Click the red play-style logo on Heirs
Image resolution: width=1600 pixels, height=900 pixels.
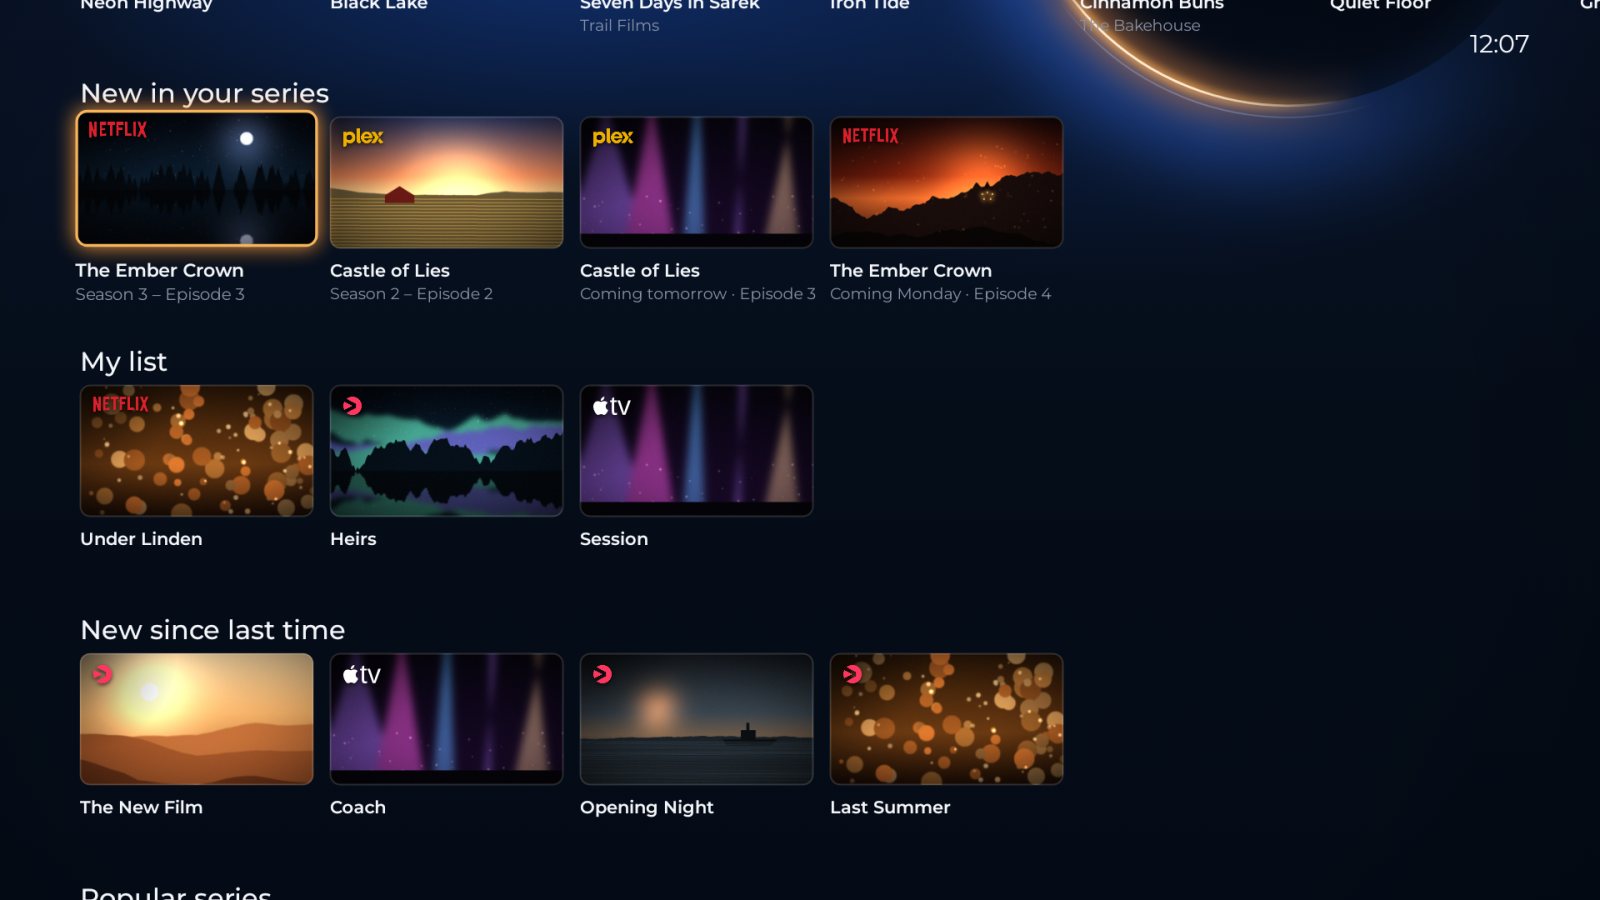pos(352,405)
